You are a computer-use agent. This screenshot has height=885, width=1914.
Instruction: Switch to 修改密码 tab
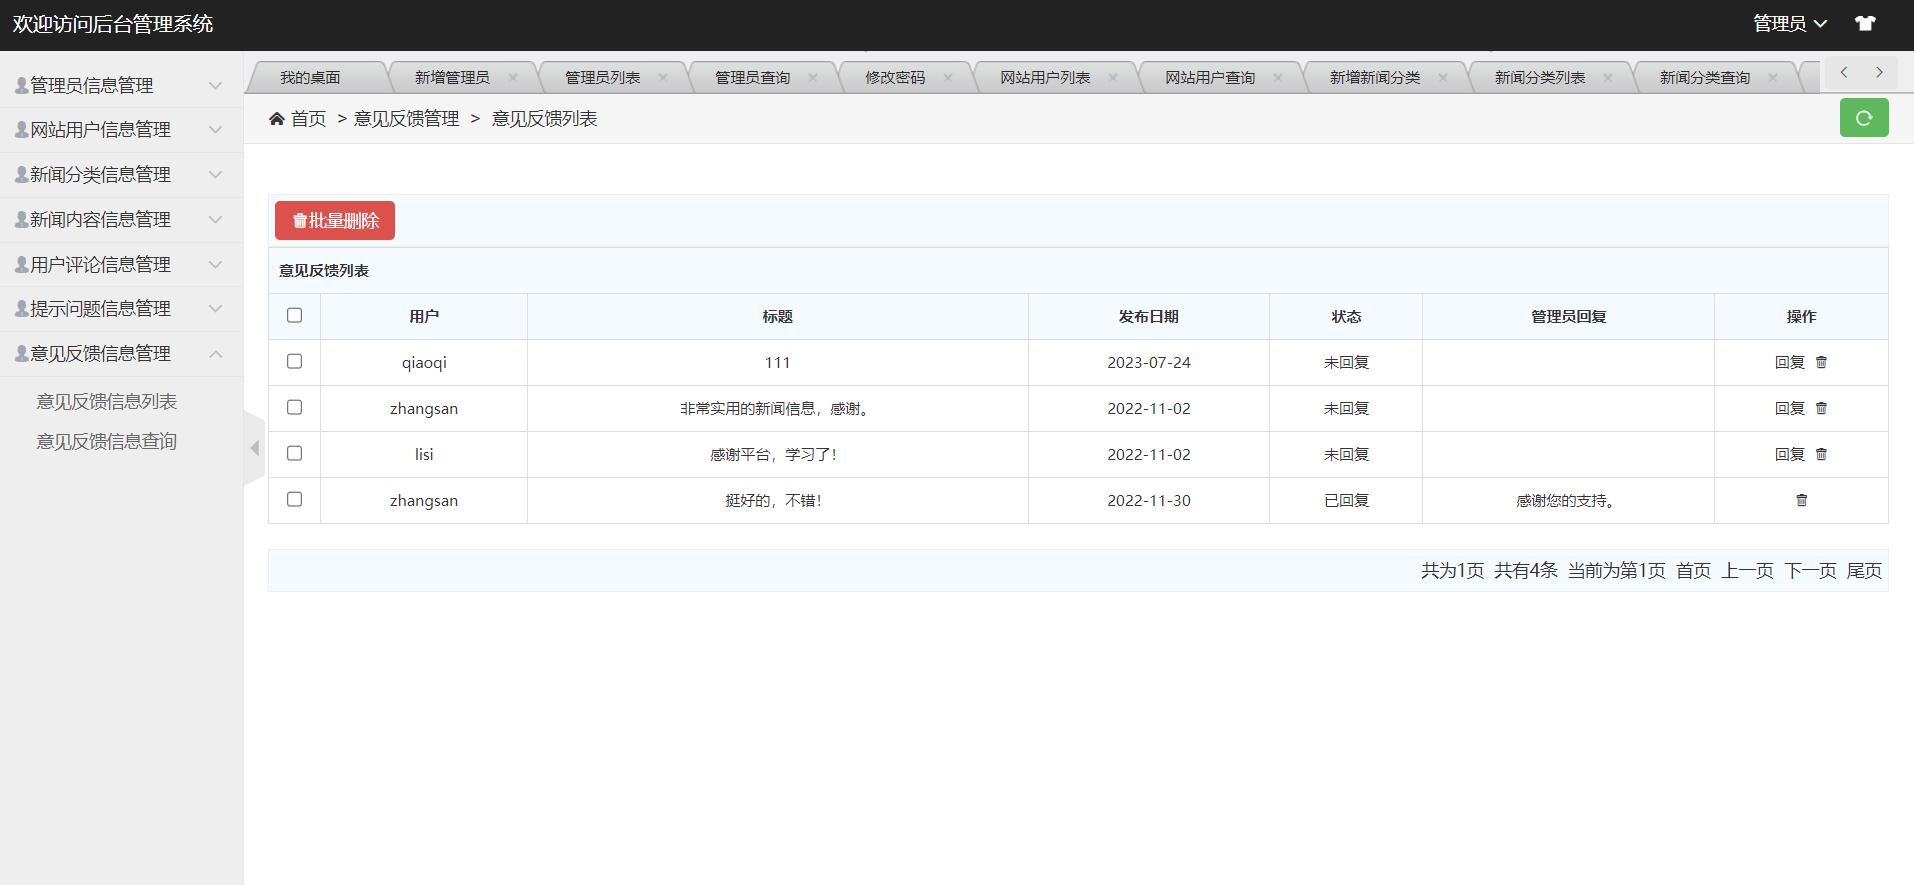click(895, 77)
